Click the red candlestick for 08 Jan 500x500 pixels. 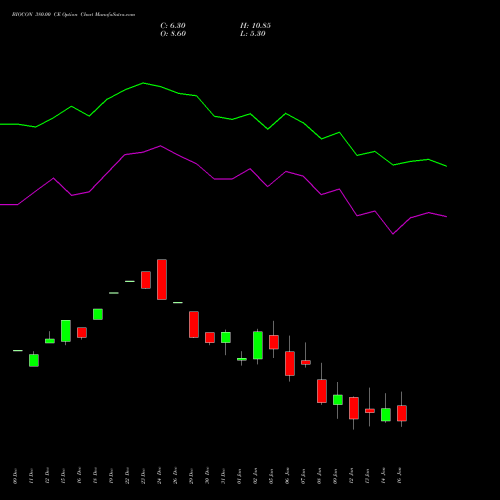tap(322, 391)
